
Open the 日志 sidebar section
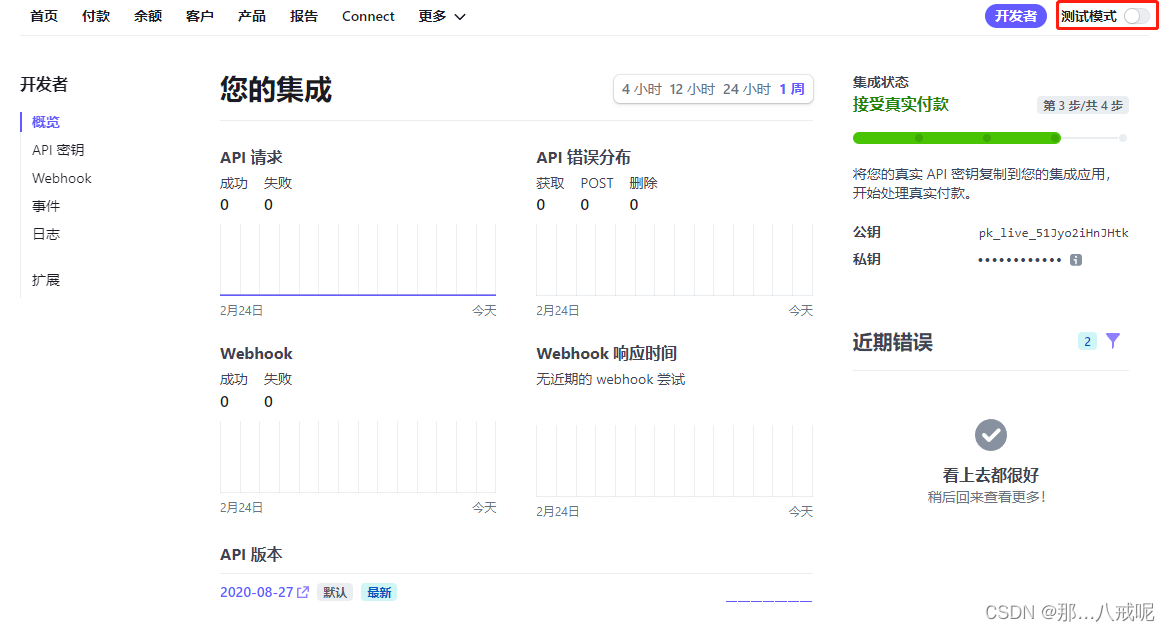click(x=46, y=233)
